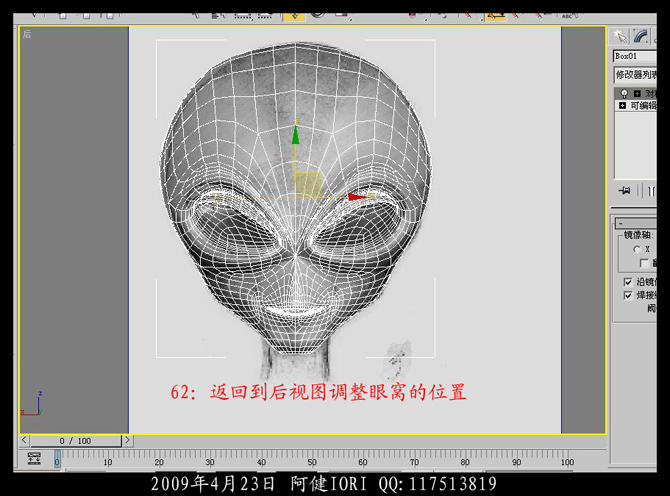Click the yellow XY plane gizmo square

(308, 185)
